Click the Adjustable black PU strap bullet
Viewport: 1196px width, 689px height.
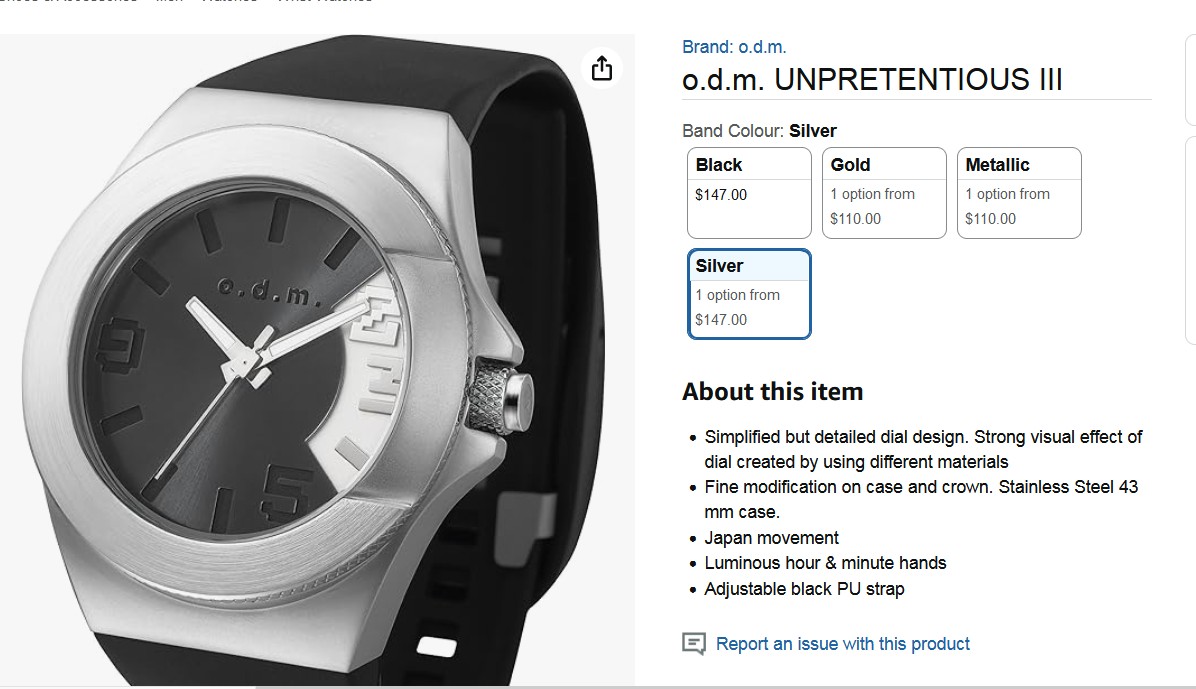[803, 589]
